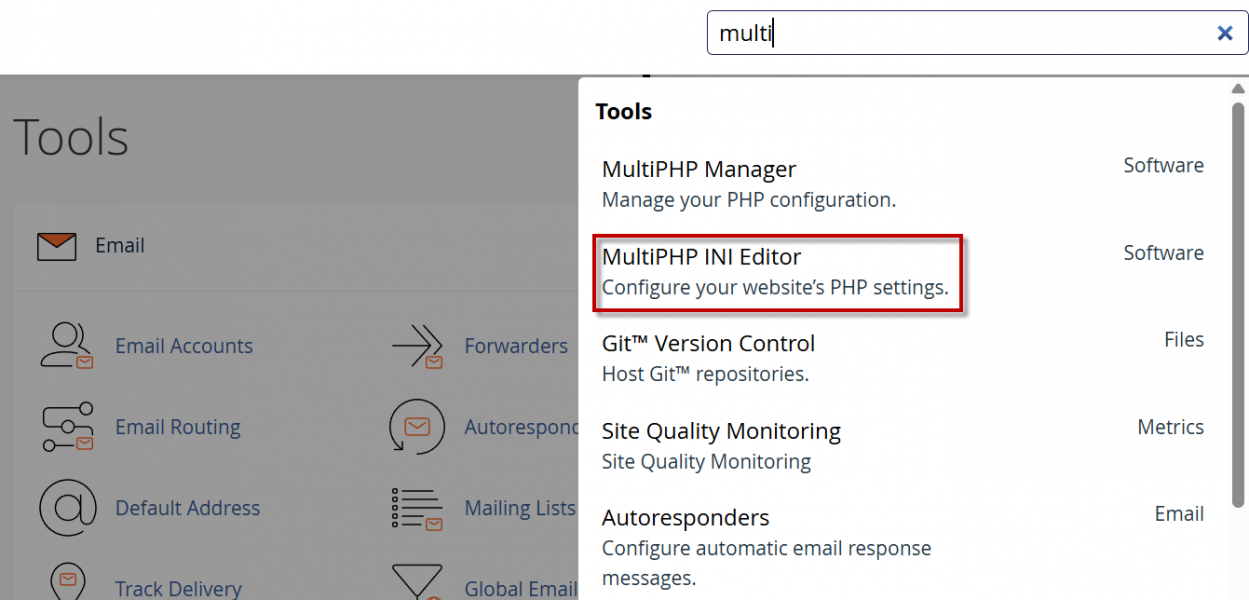Click the Default Address at-sign icon
This screenshot has width=1249, height=600.
(67, 508)
